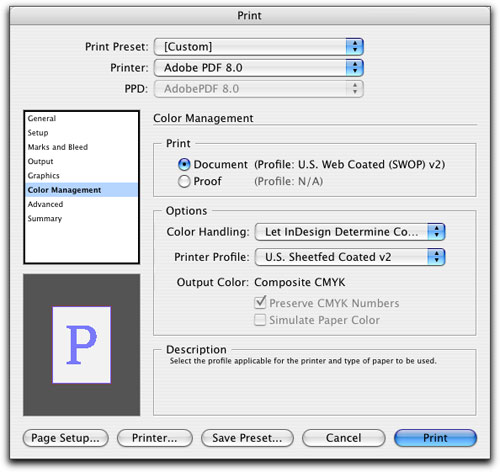This screenshot has height=472, width=500.
Task: Click the Save Preset... button
Action: click(x=247, y=438)
